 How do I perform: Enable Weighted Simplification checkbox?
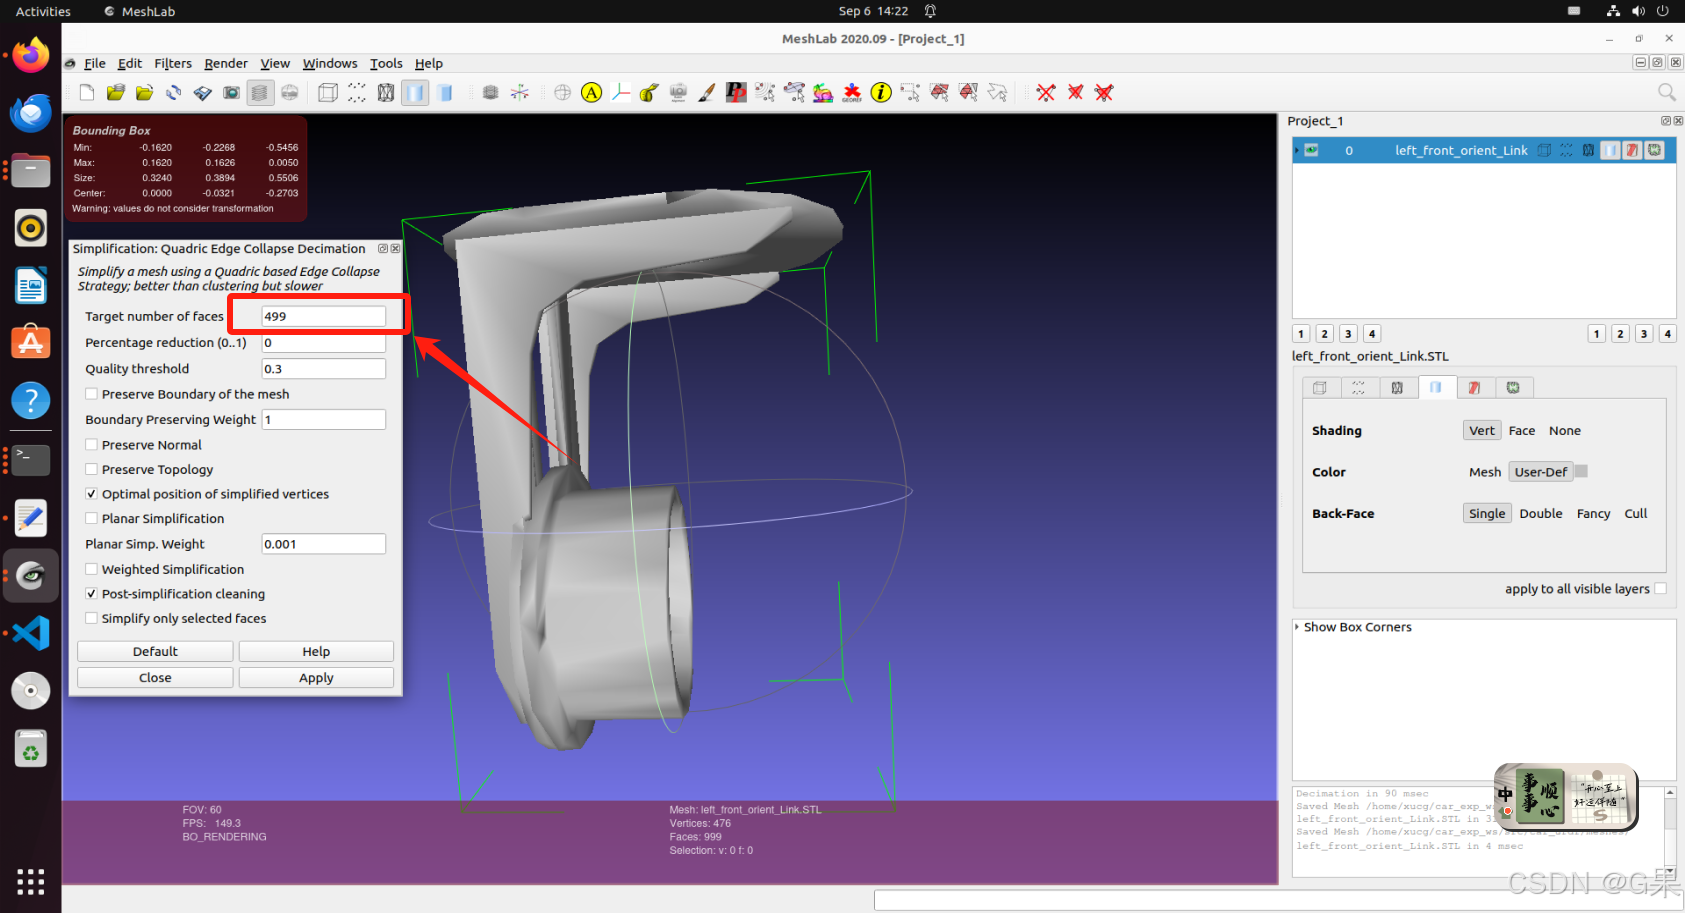92,569
